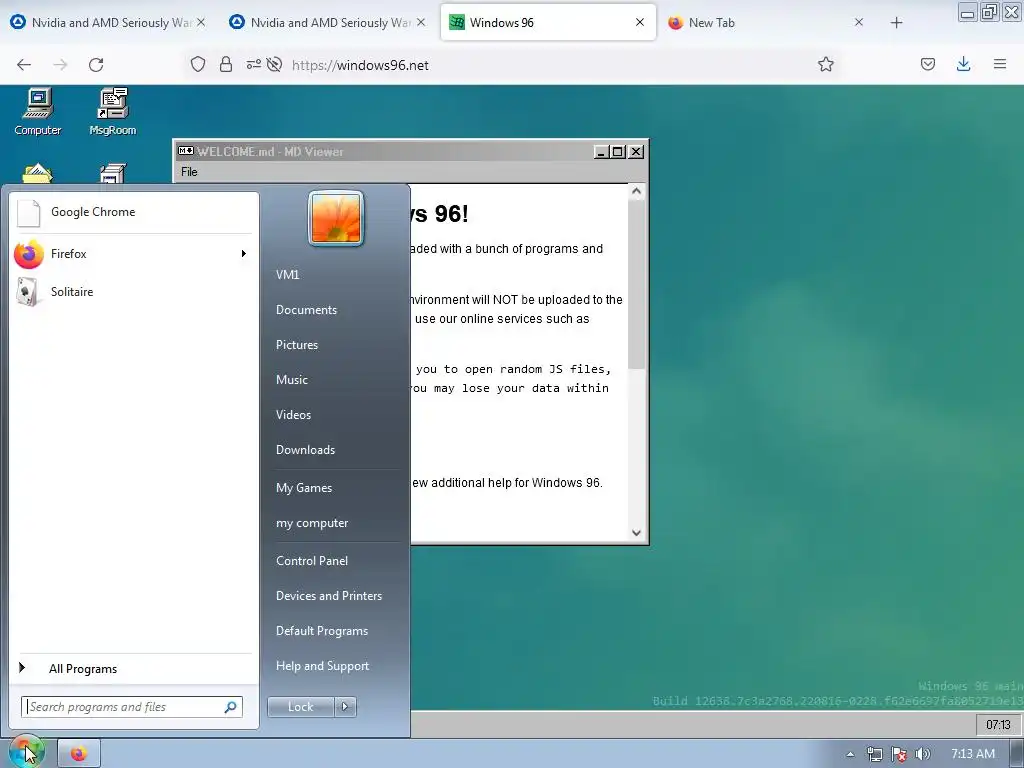1024x768 pixels.
Task: Open Default Programs
Action: tap(321, 631)
